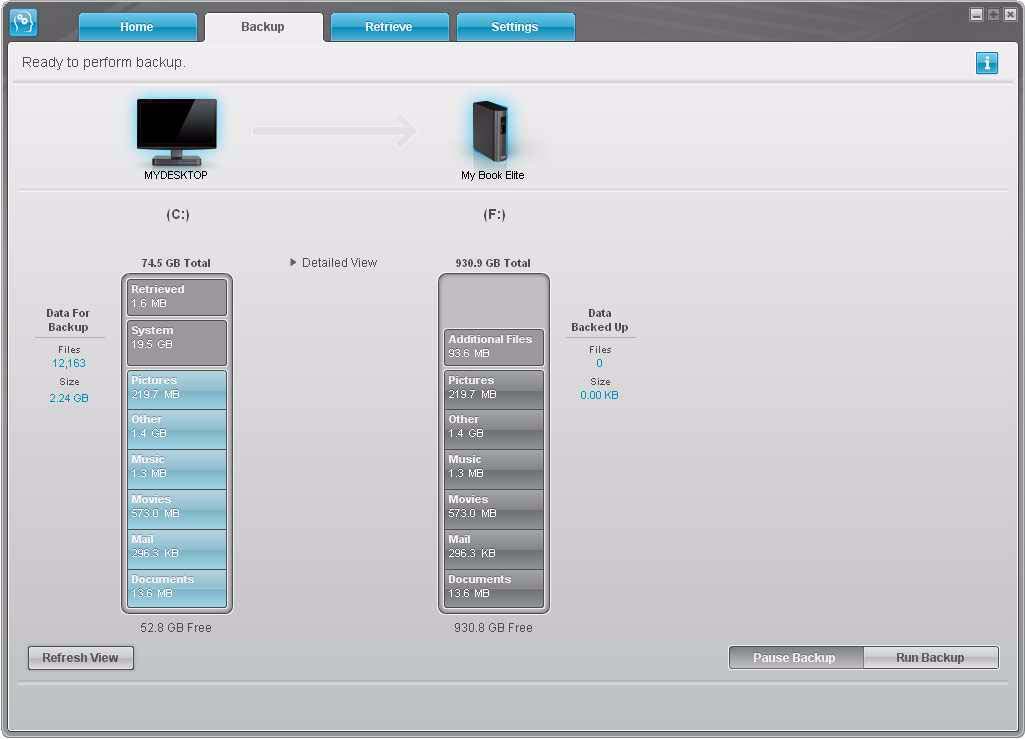Click the 52.8 GB Free label

[176, 628]
